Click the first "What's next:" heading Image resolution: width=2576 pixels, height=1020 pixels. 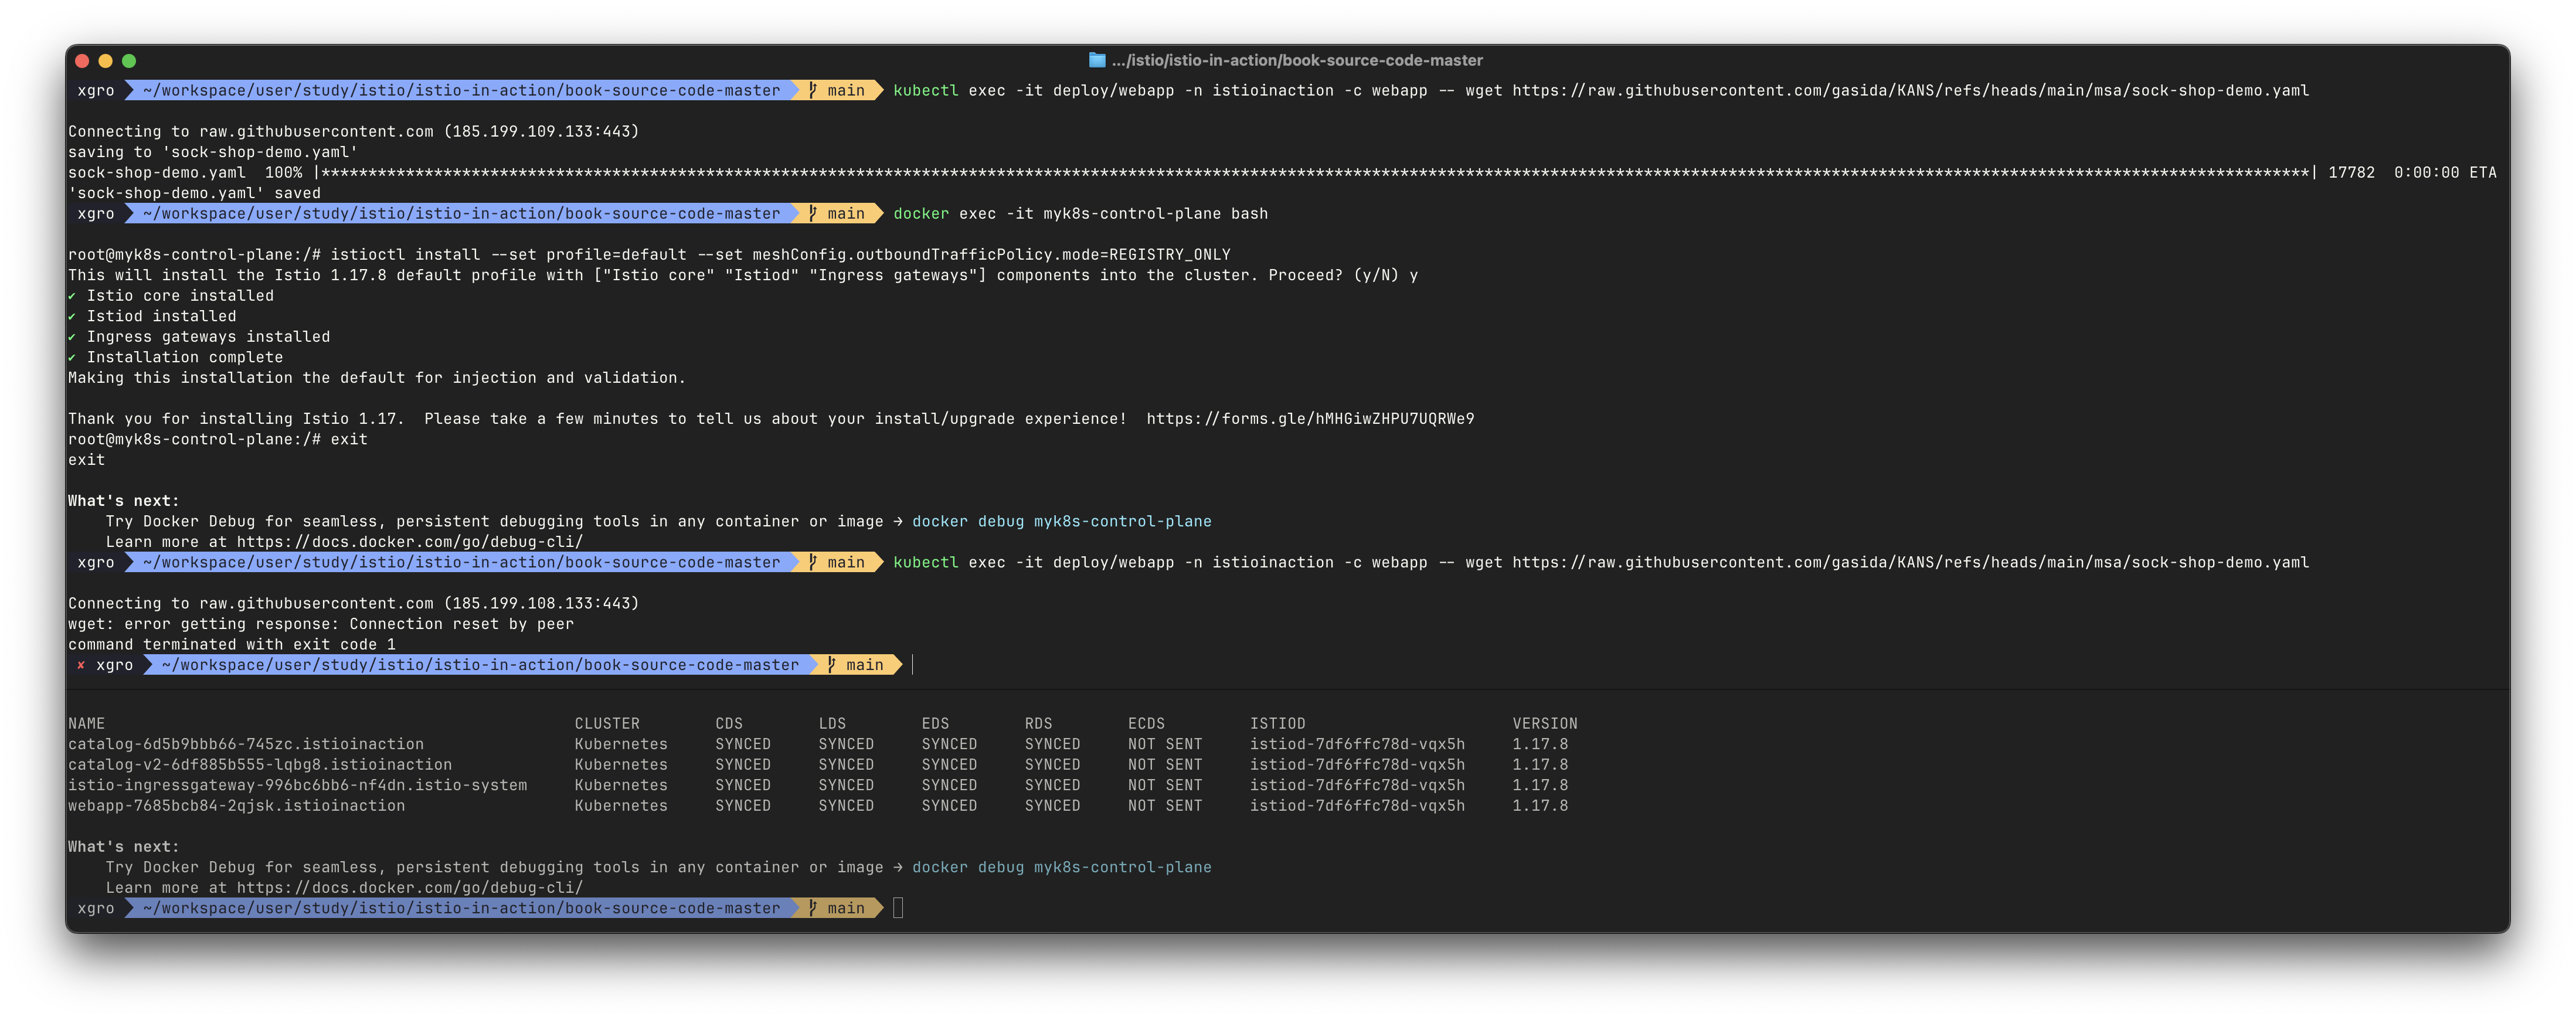(124, 501)
